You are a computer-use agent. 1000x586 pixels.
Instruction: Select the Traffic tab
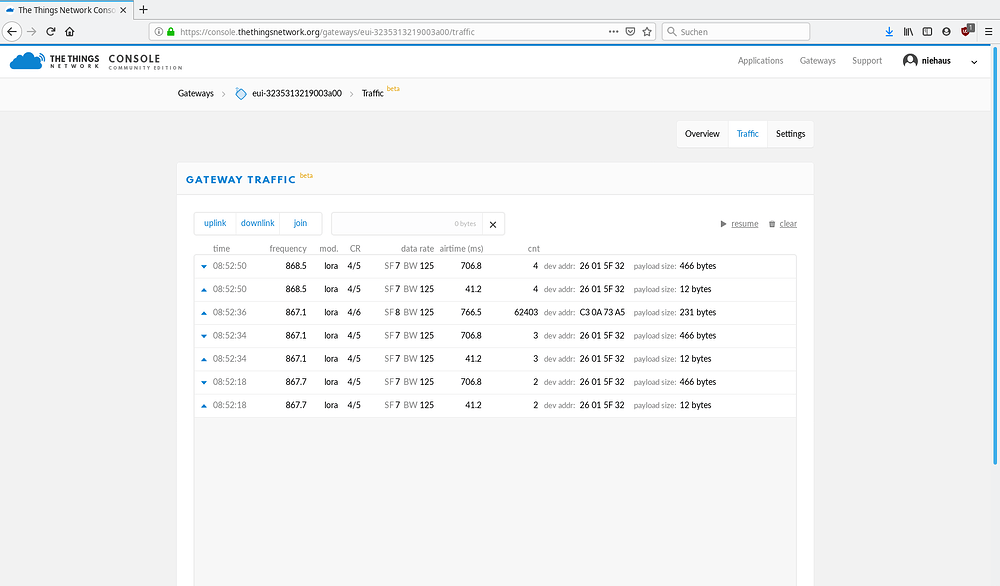747,134
